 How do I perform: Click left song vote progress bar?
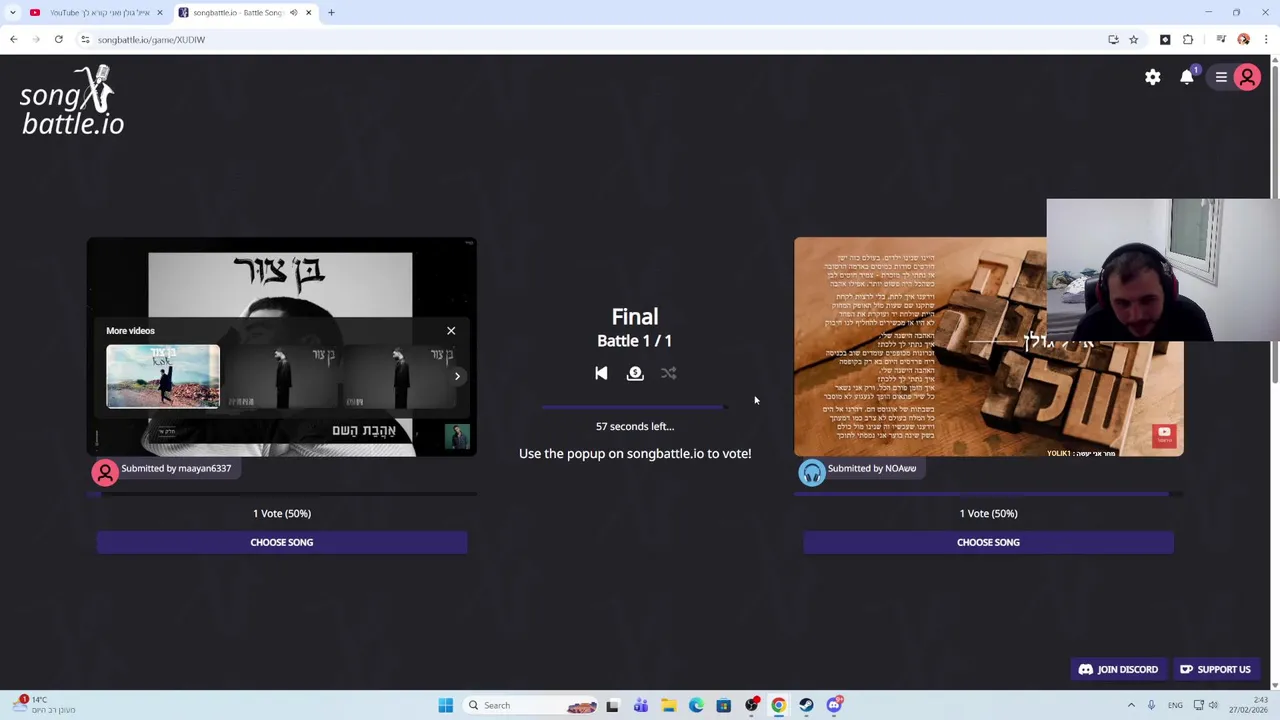click(x=282, y=494)
